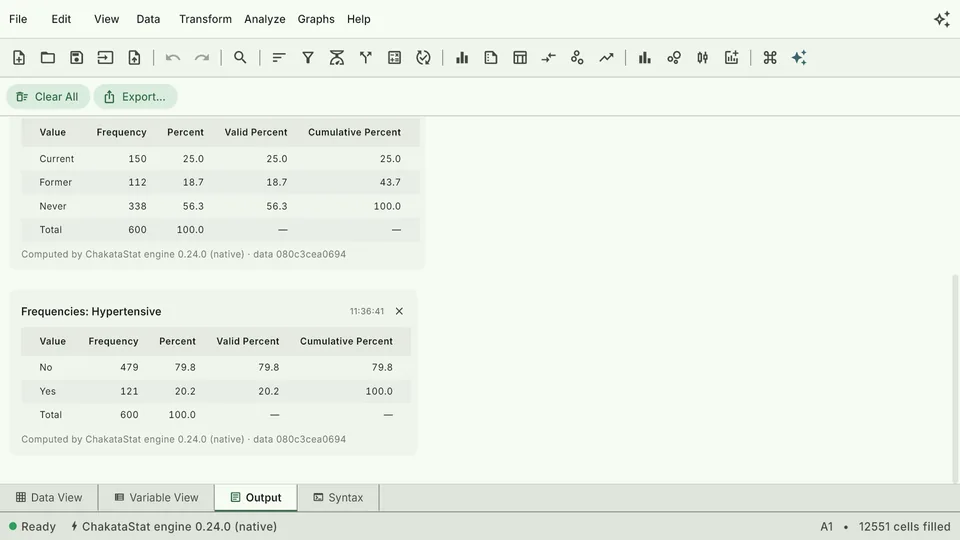The image size is (960, 540).
Task: Click the Clear All button
Action: coord(48,97)
